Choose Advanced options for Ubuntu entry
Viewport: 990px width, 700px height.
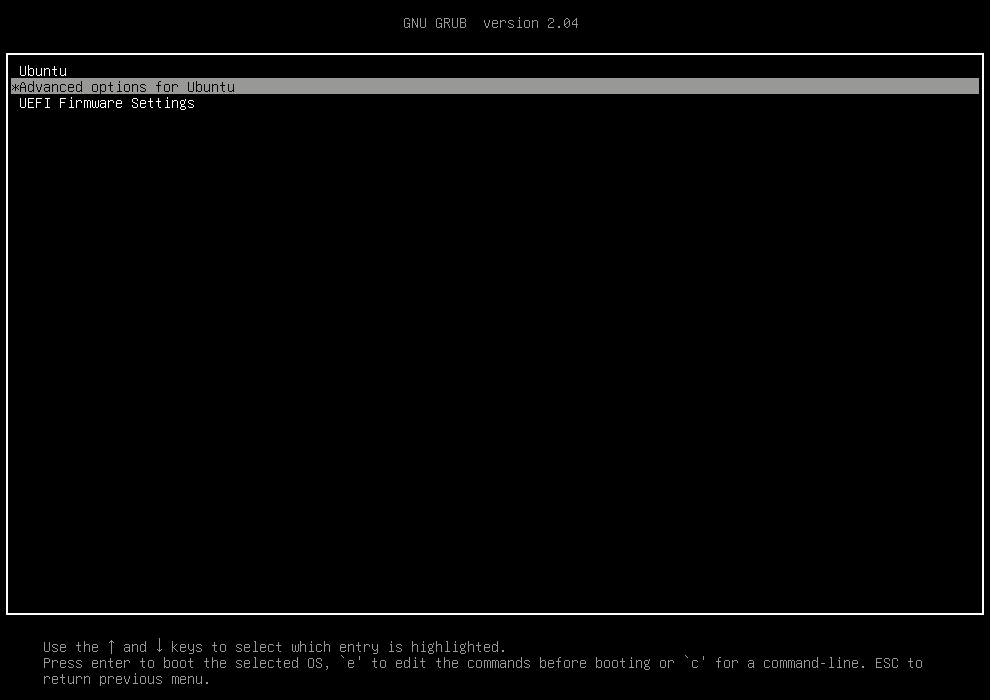(127, 87)
